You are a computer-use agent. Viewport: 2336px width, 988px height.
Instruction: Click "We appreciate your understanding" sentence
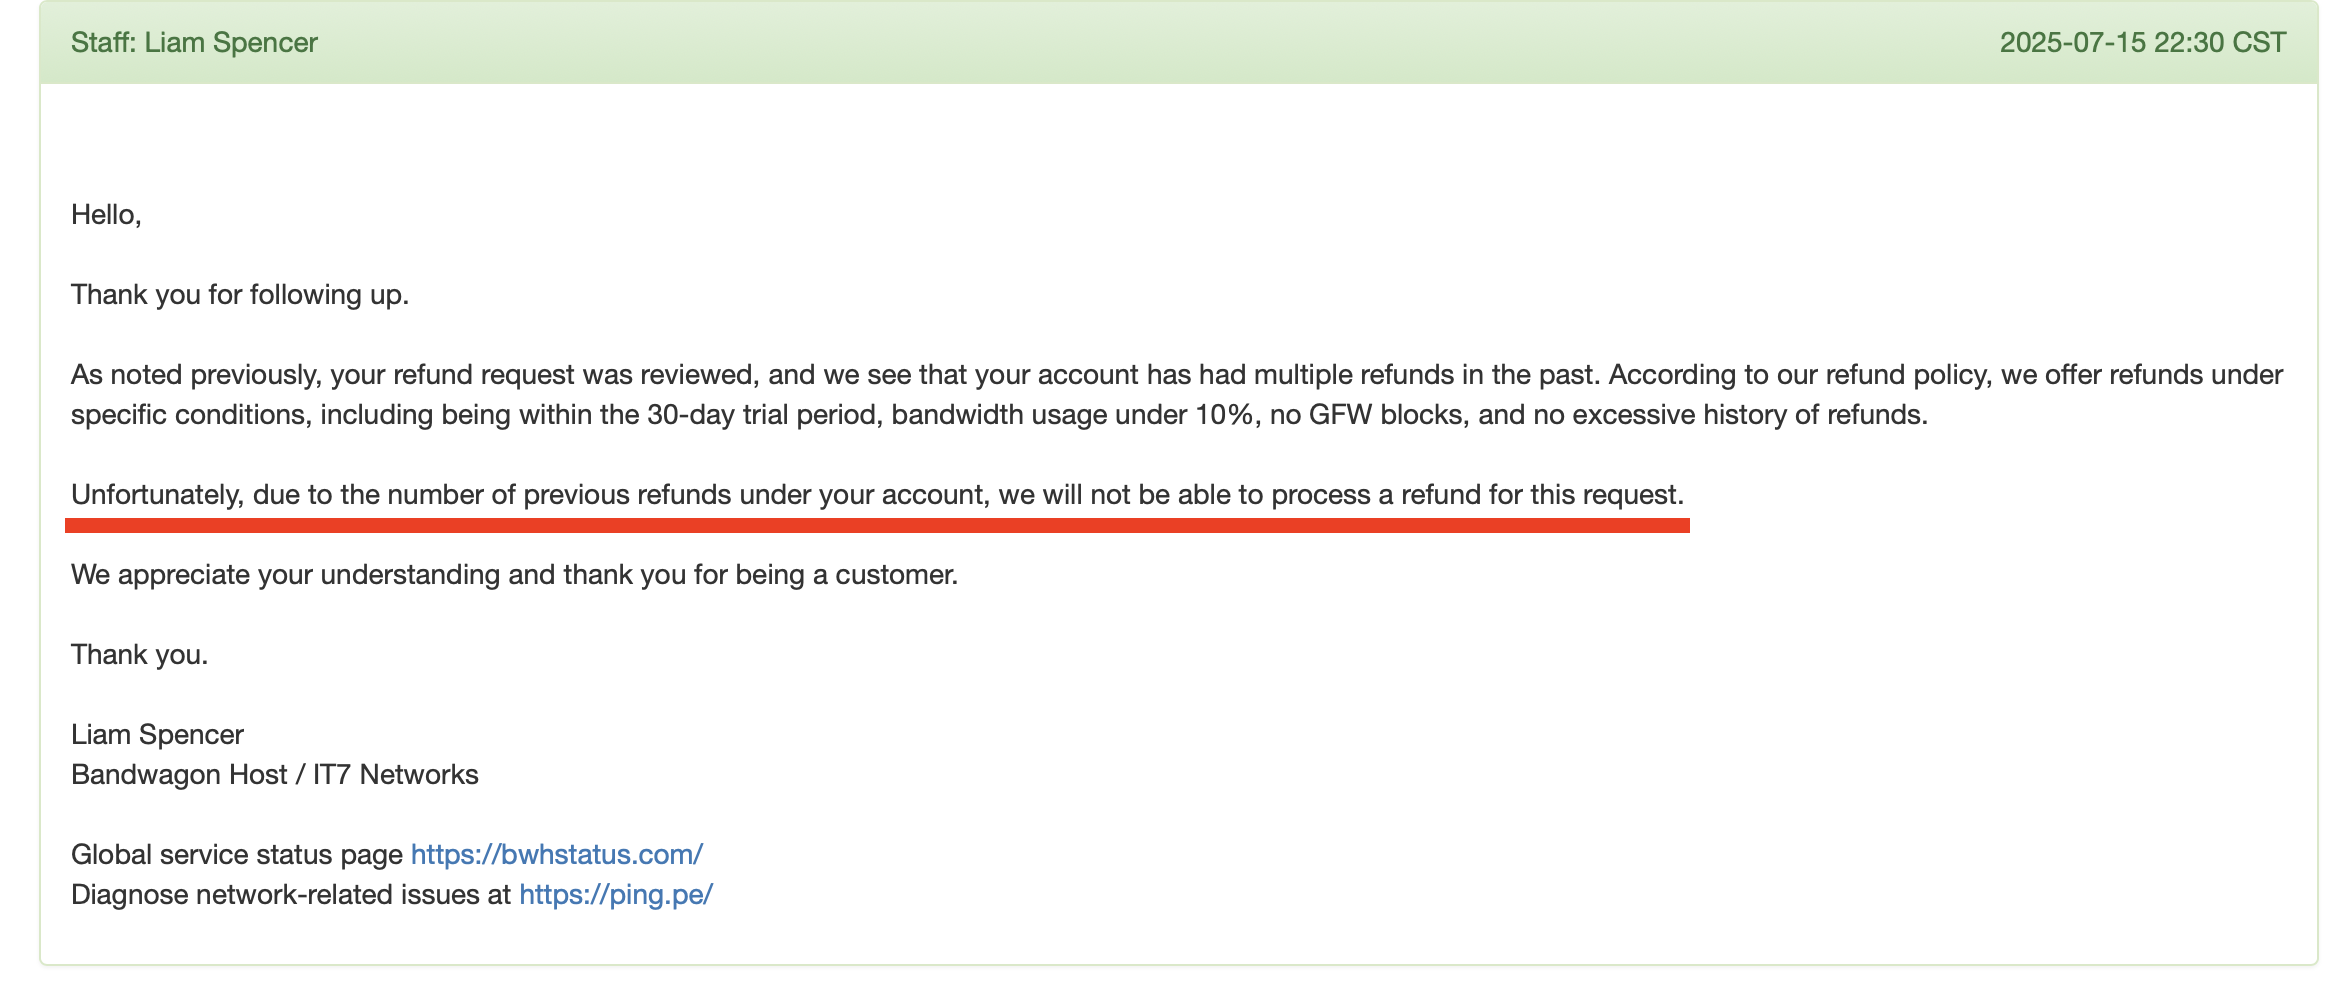pos(514,574)
